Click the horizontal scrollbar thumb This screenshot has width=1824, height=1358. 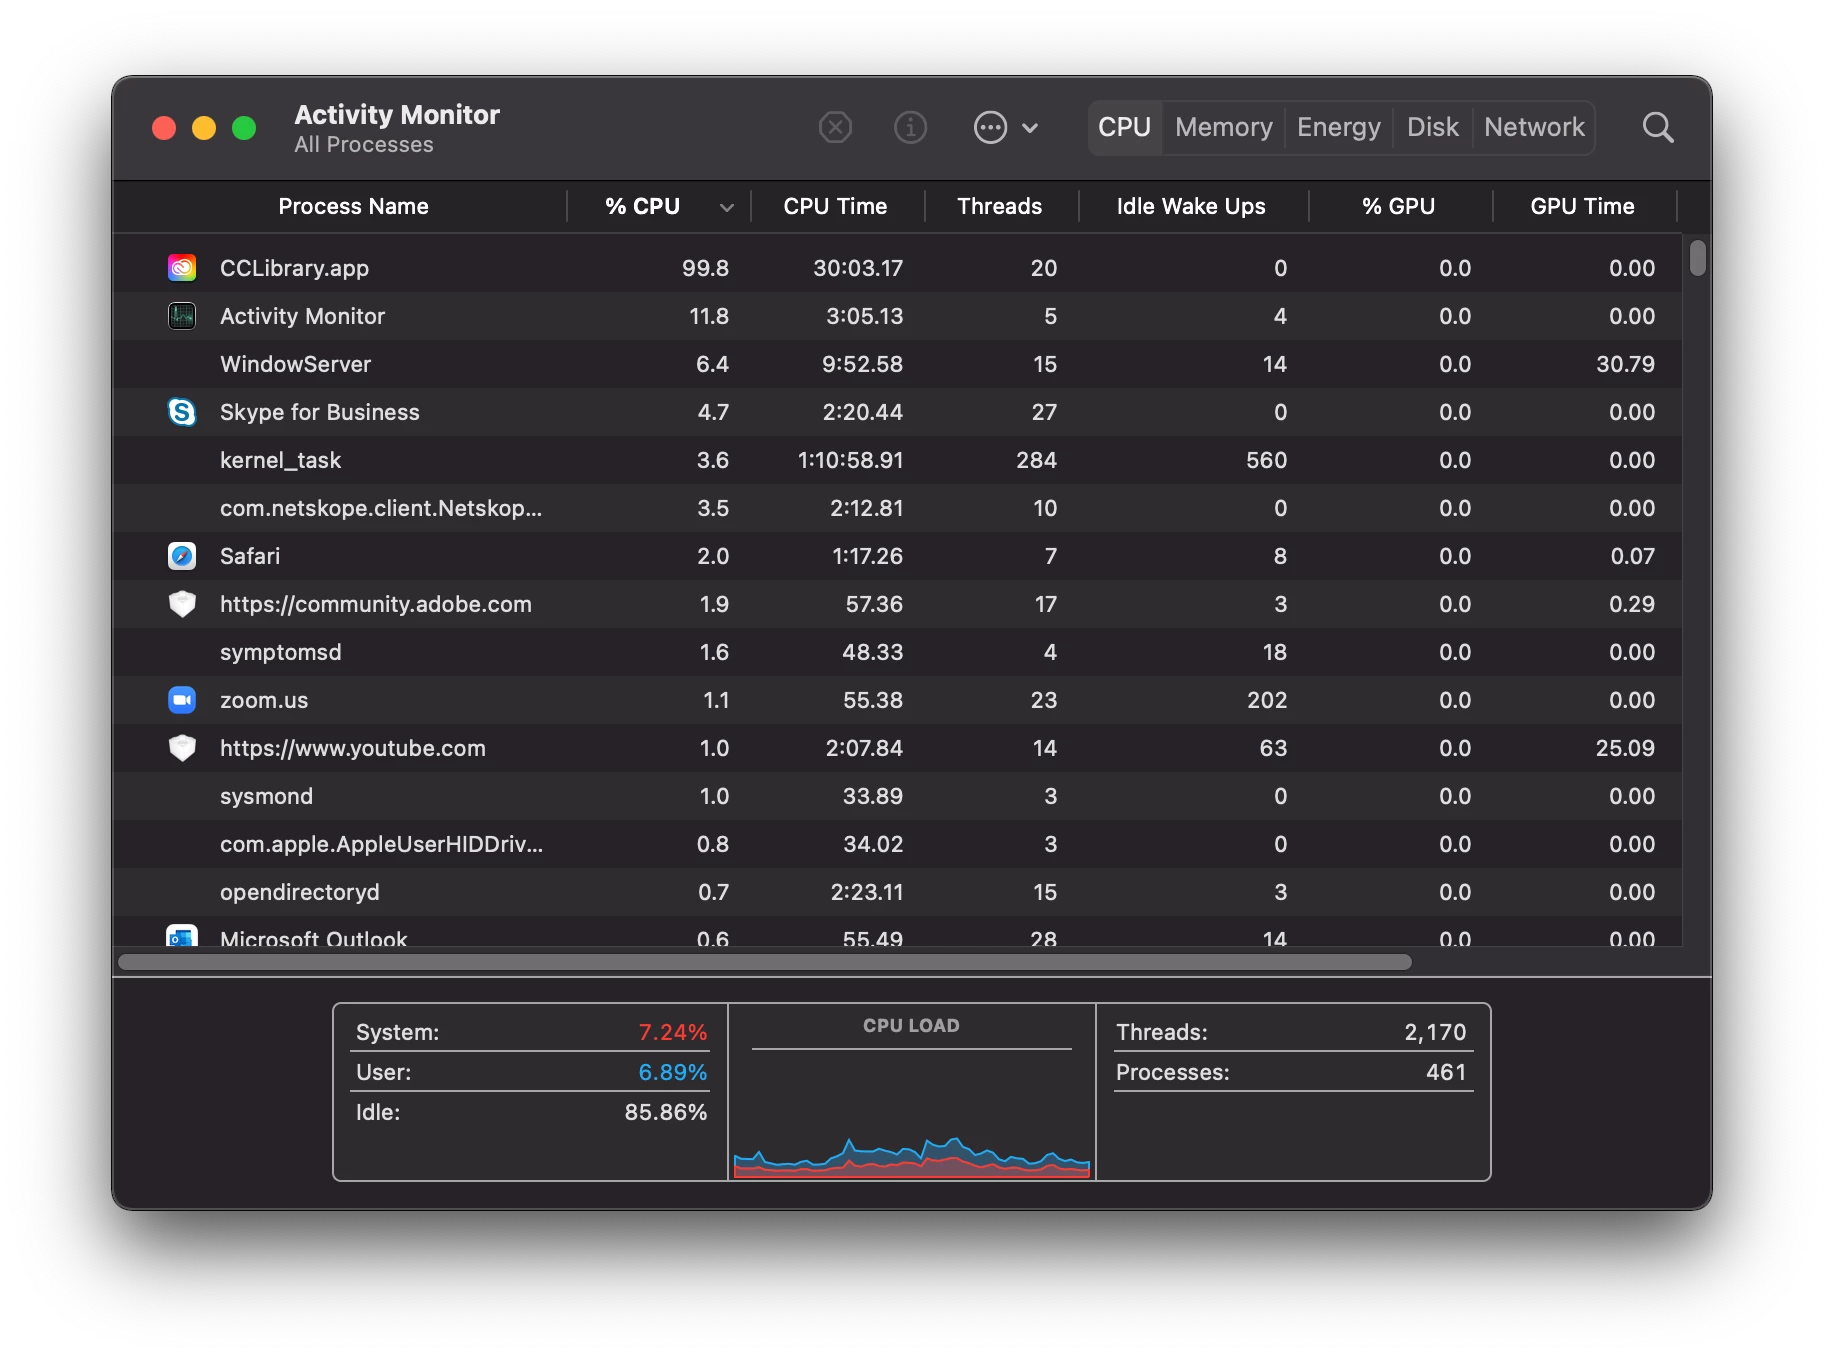pos(765,962)
